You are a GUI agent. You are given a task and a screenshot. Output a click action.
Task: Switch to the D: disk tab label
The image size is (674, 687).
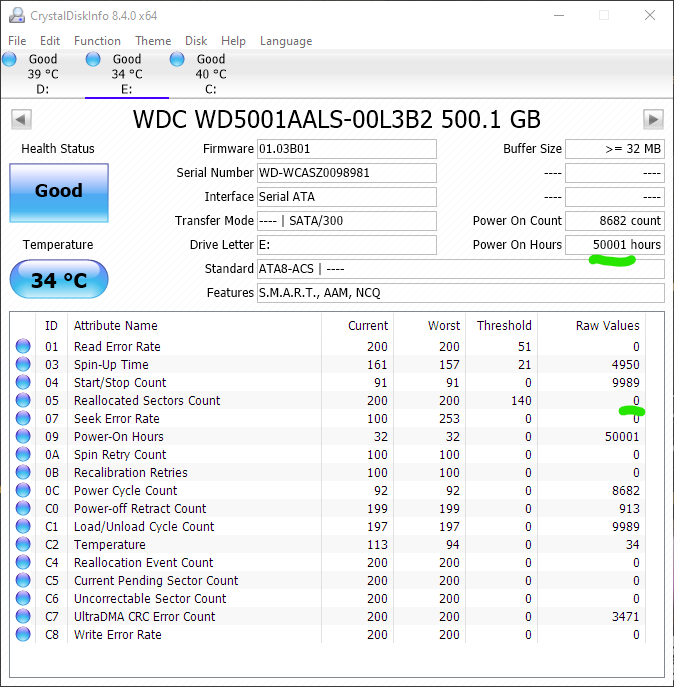point(43,89)
